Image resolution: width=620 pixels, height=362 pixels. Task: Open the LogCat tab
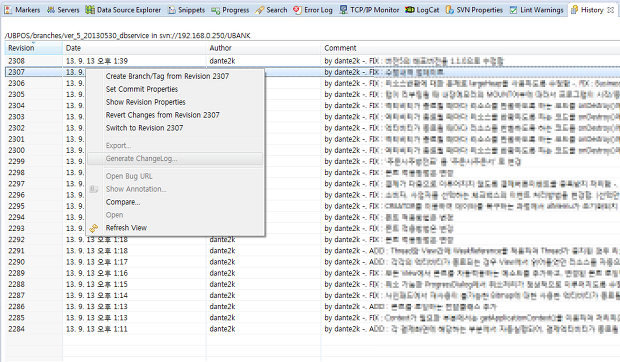click(422, 10)
